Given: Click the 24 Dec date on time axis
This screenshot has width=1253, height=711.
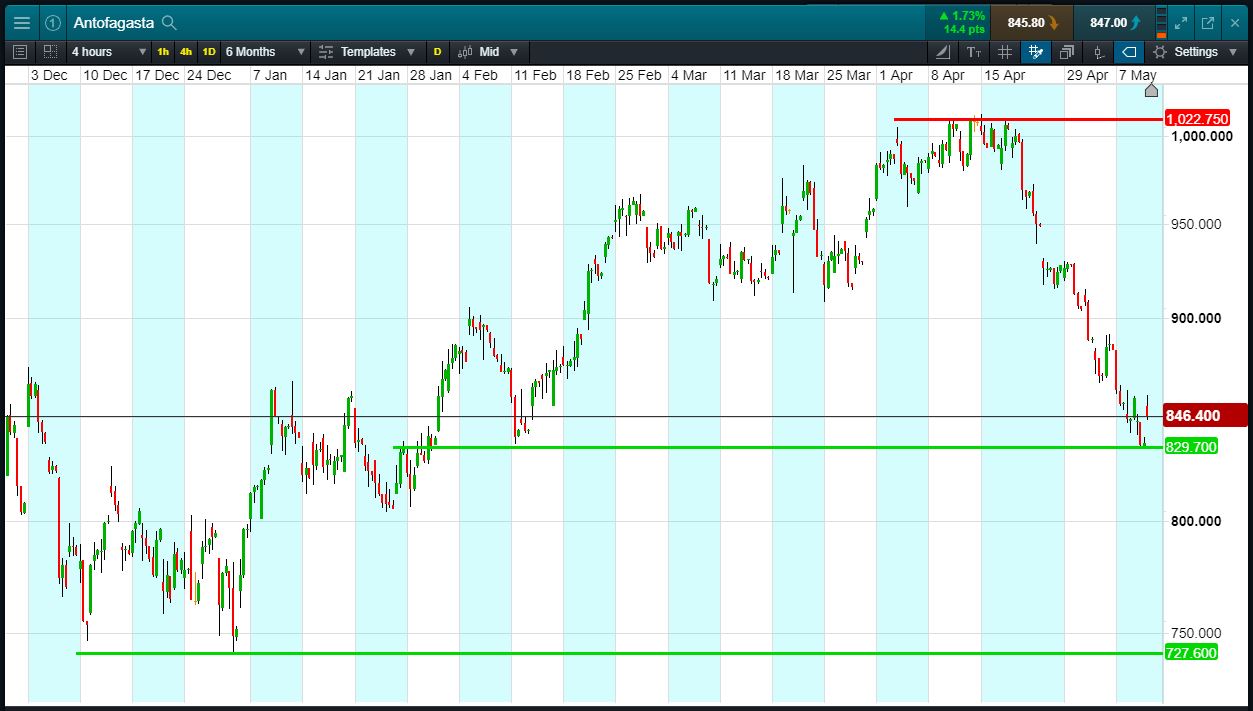Looking at the screenshot, I should (209, 75).
